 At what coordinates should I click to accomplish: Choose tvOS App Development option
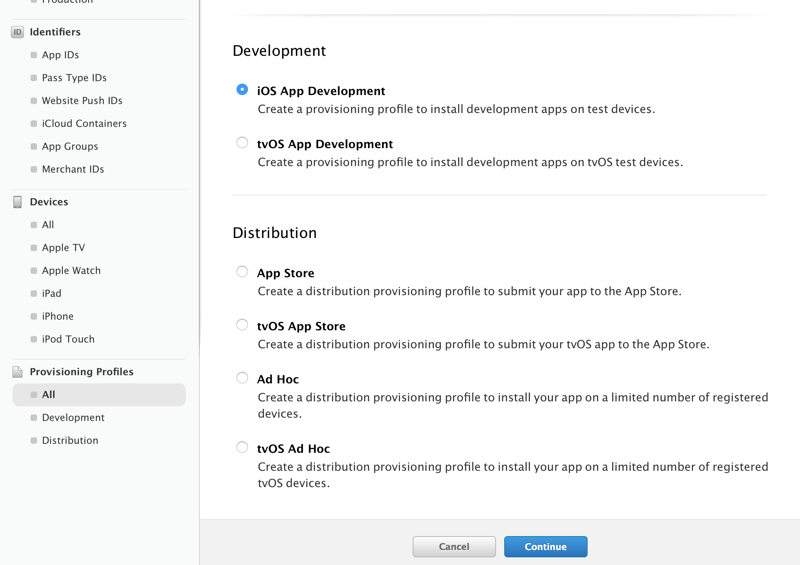pyautogui.click(x=242, y=143)
